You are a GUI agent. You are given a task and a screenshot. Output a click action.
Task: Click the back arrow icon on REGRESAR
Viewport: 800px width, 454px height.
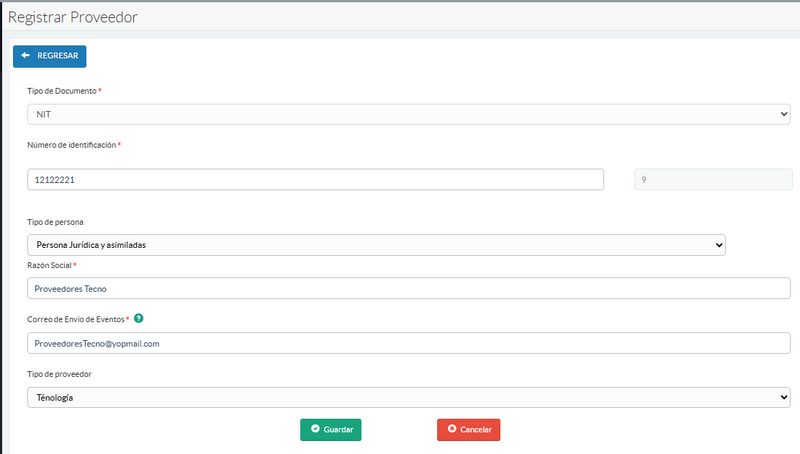coord(25,56)
